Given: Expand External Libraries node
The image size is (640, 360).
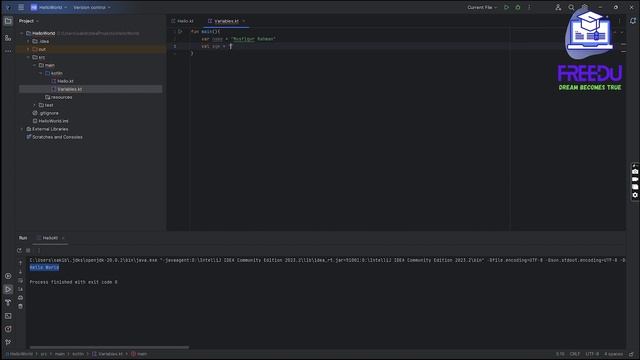Looking at the screenshot, I should pos(22,129).
